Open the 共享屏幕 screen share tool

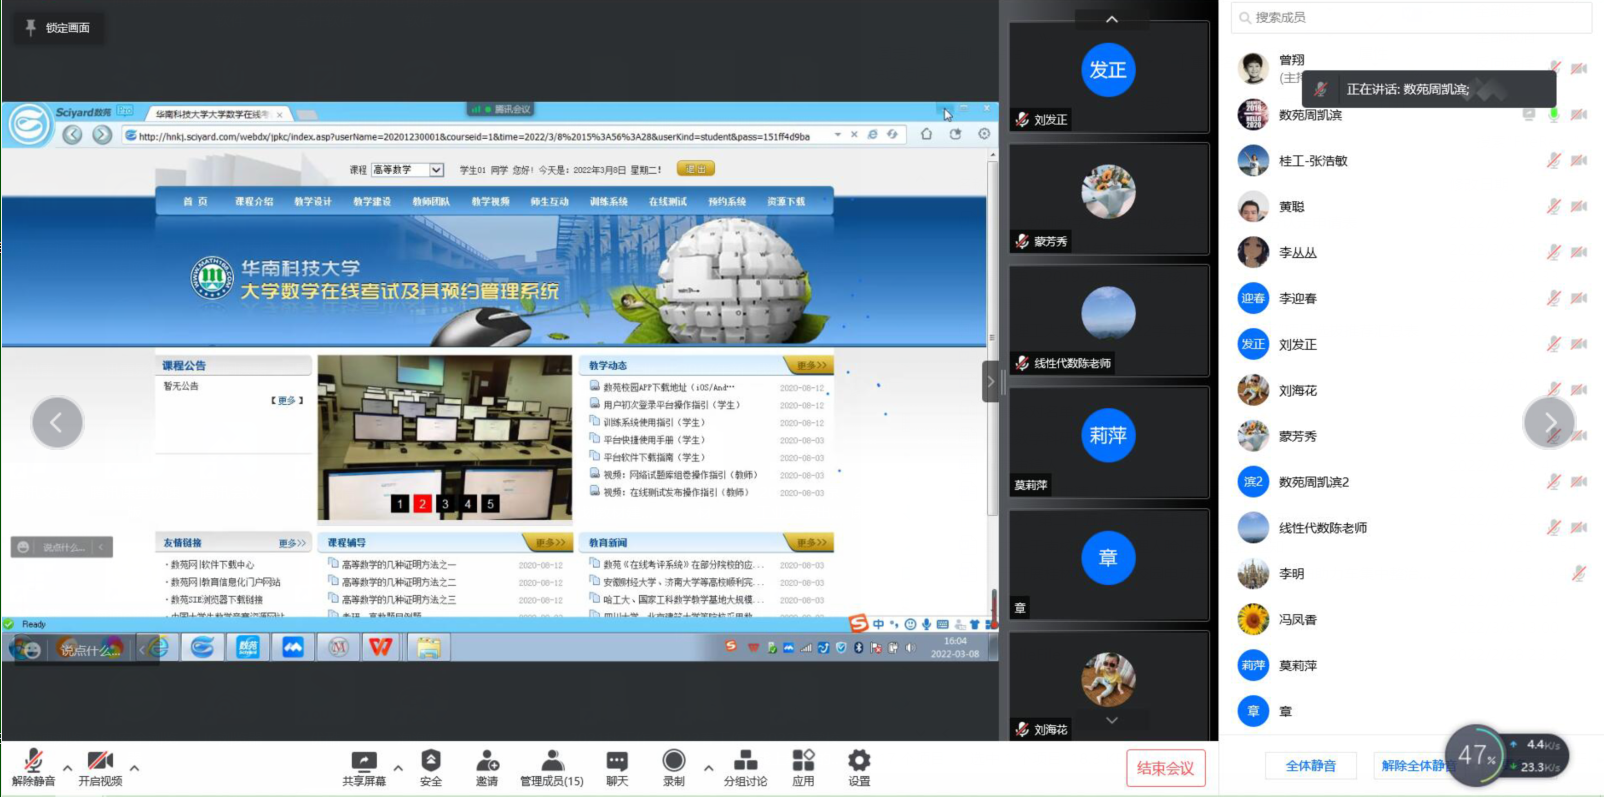click(363, 767)
